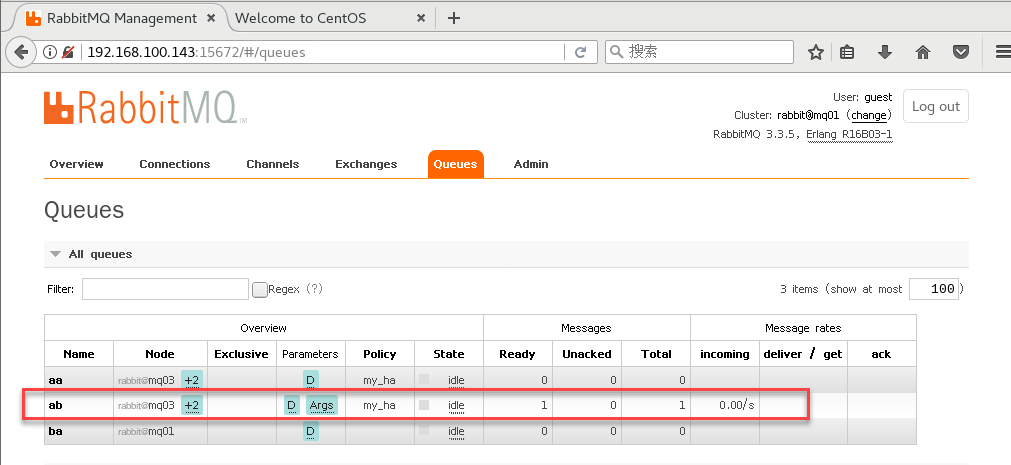The width and height of the screenshot is (1011, 465).
Task: Reload the page with refresh icon
Action: pyautogui.click(x=580, y=52)
